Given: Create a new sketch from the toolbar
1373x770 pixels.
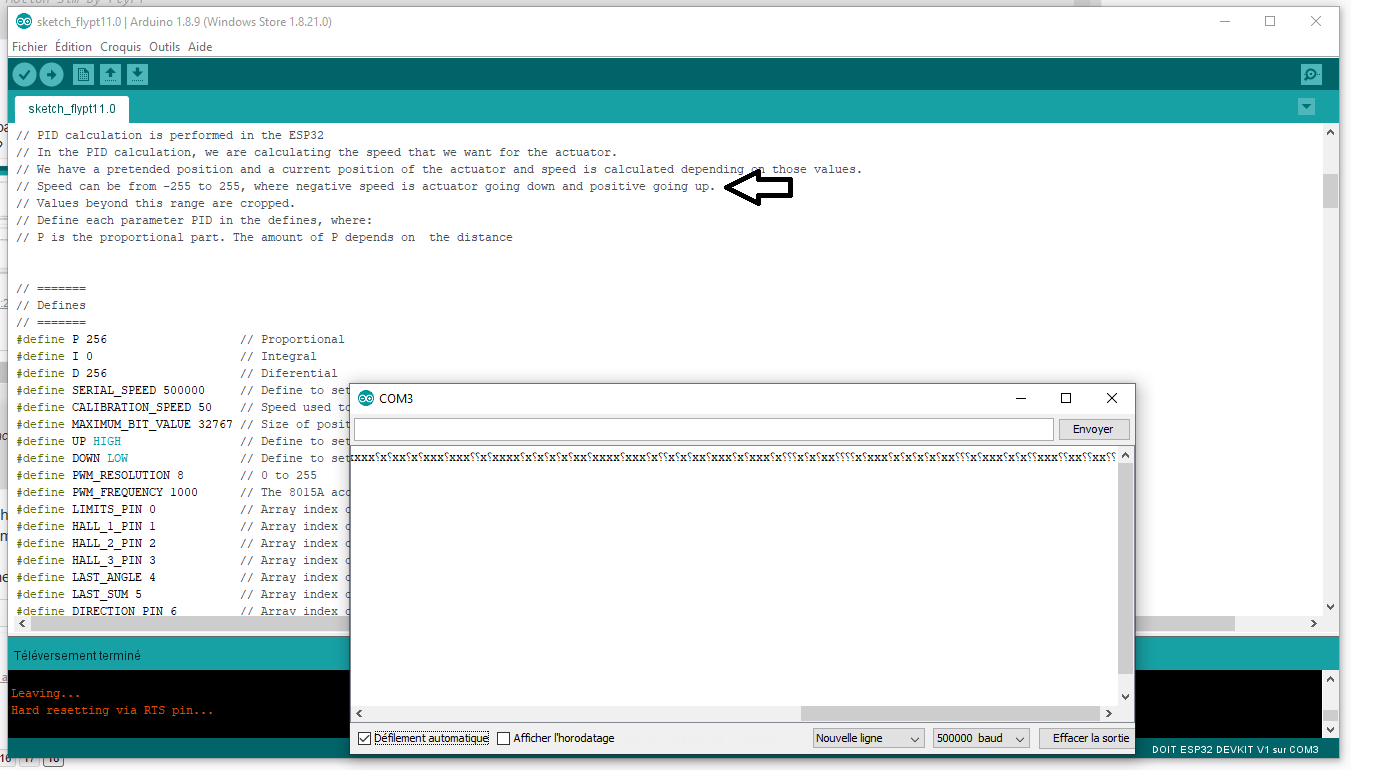Looking at the screenshot, I should (x=83, y=74).
